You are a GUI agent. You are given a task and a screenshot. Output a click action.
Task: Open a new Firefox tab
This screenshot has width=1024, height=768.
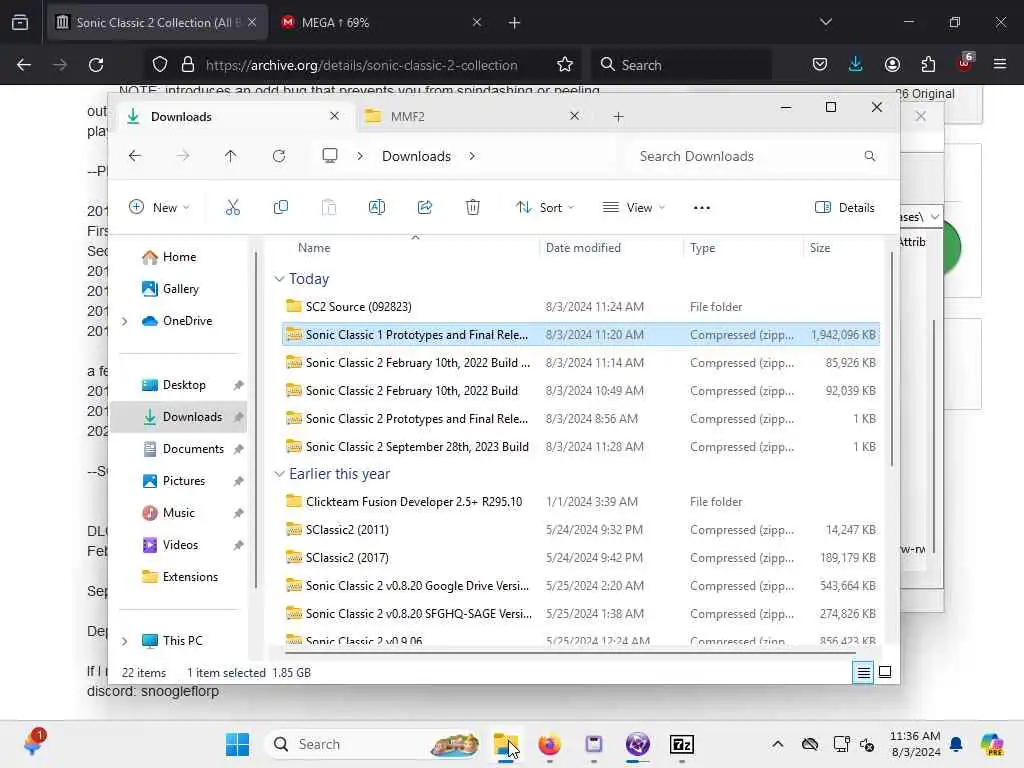click(x=514, y=23)
